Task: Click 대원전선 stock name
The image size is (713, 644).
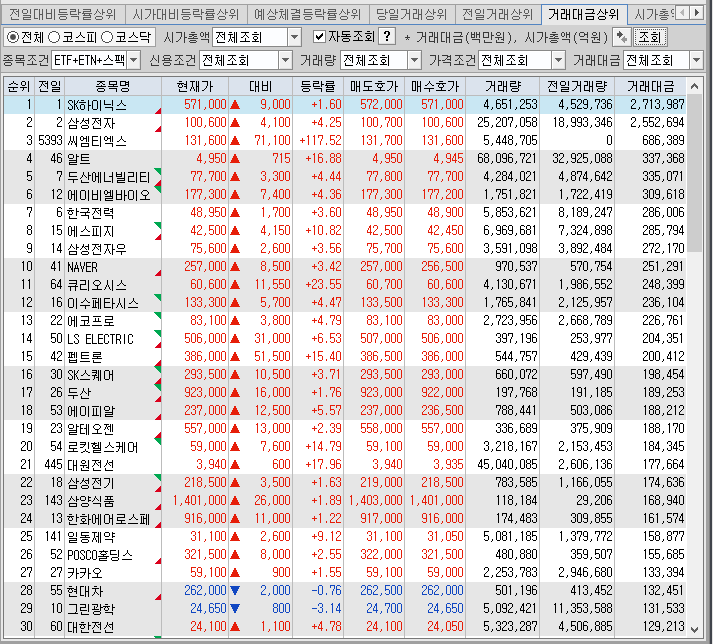Action: [x=90, y=465]
